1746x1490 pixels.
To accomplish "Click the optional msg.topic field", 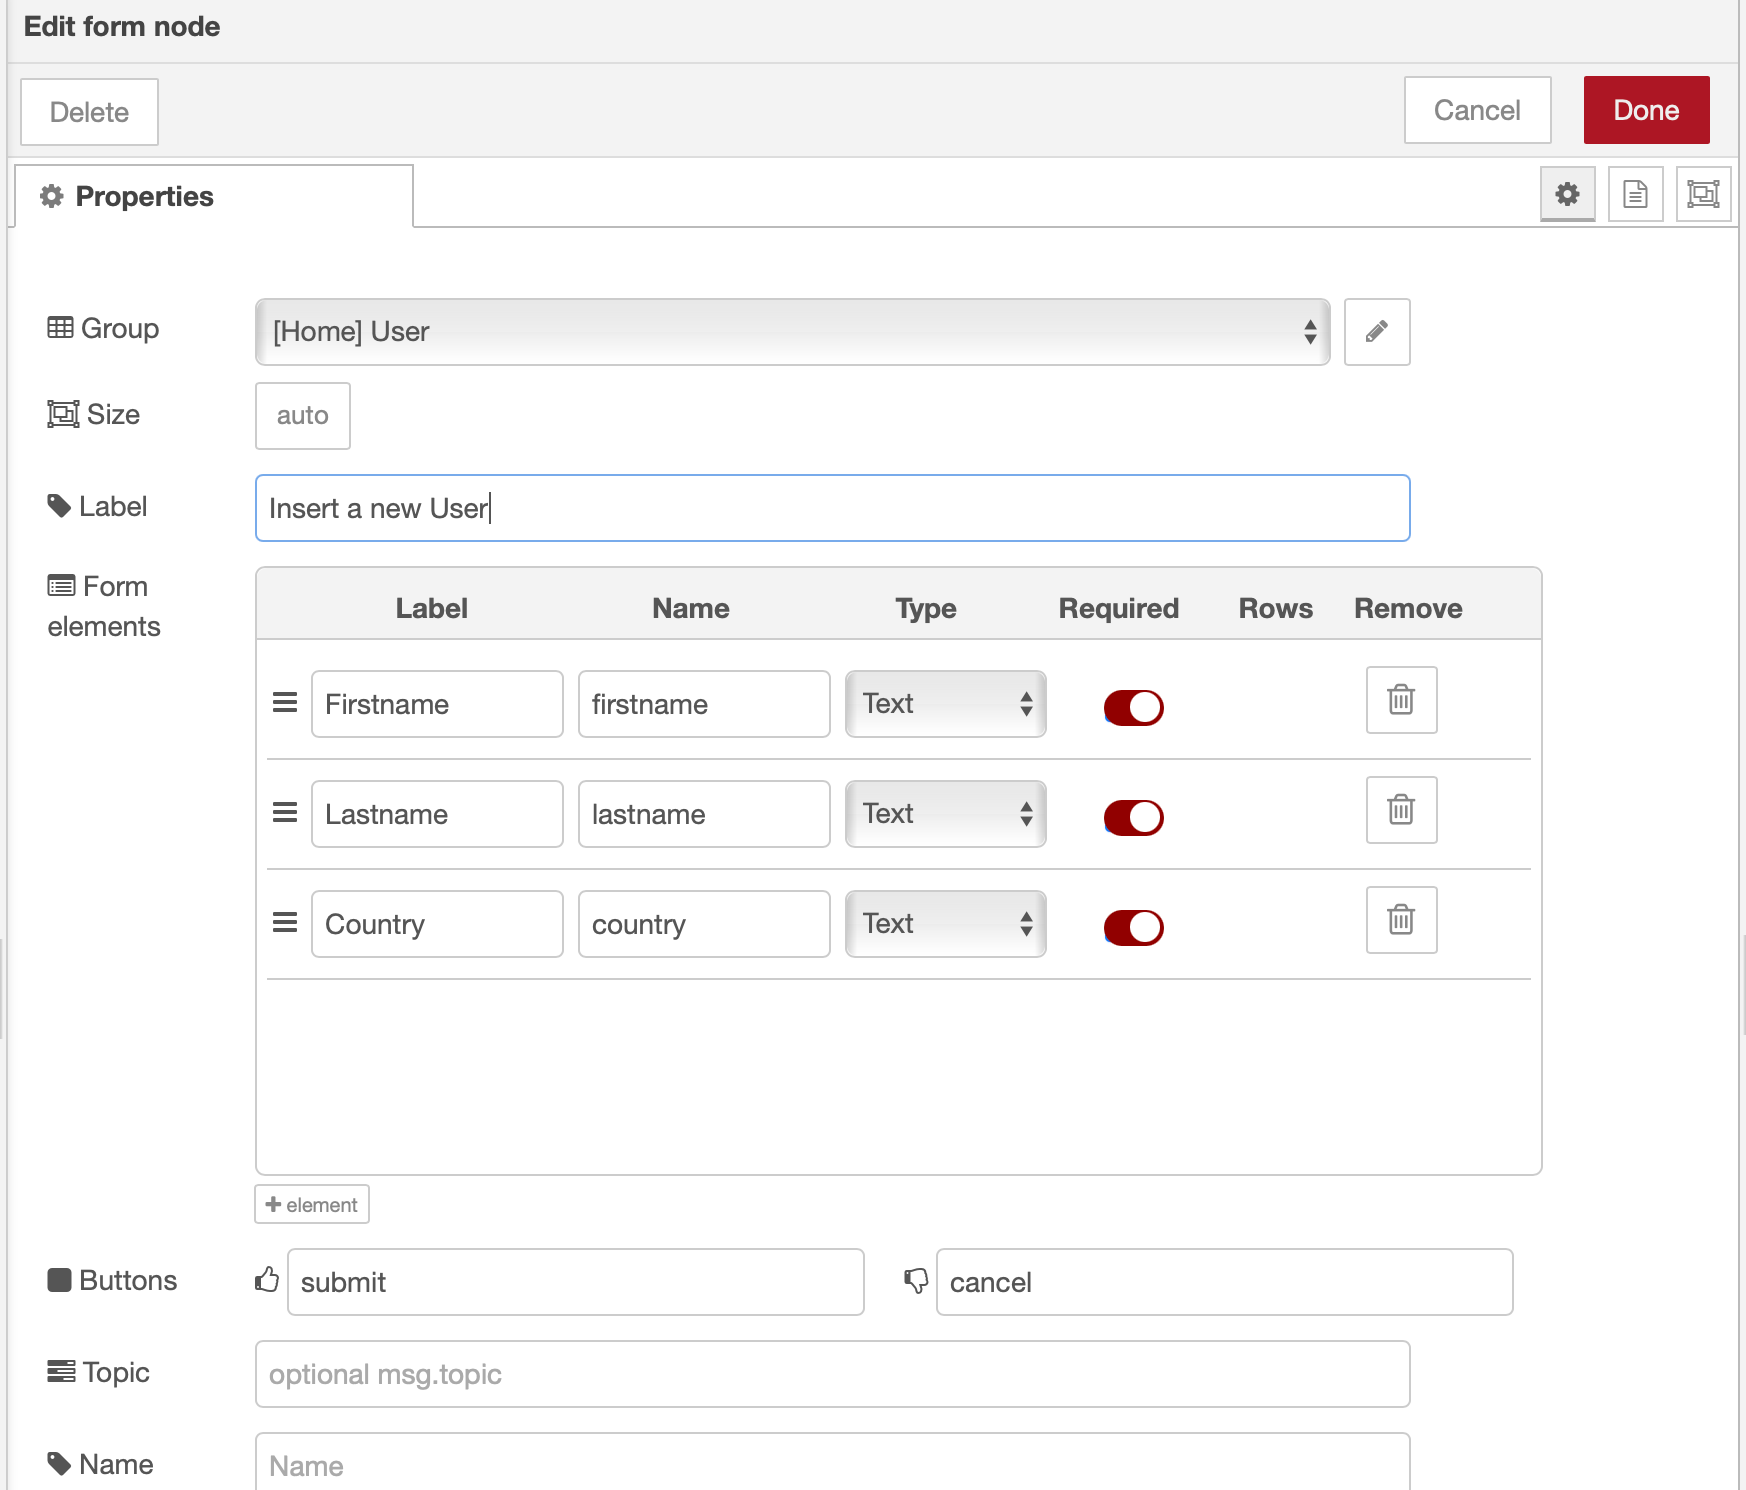I will [832, 1374].
